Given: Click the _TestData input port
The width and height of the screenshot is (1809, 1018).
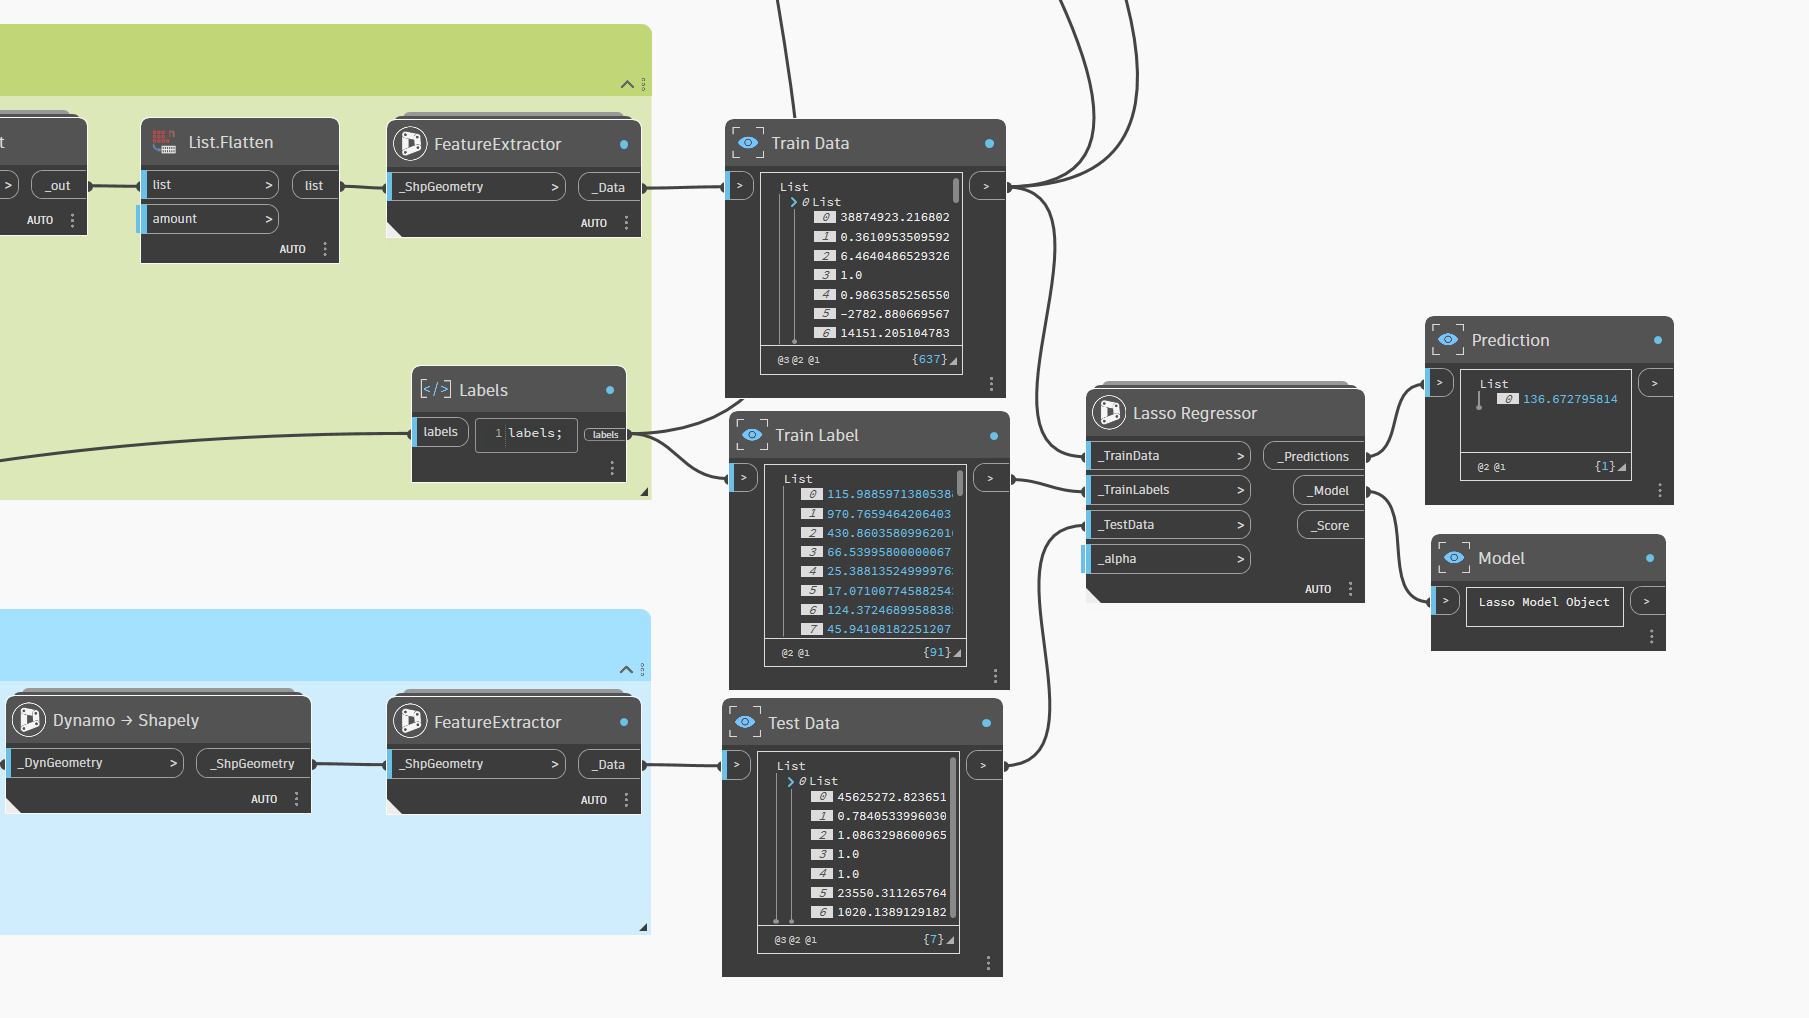Looking at the screenshot, I should pos(1169,525).
